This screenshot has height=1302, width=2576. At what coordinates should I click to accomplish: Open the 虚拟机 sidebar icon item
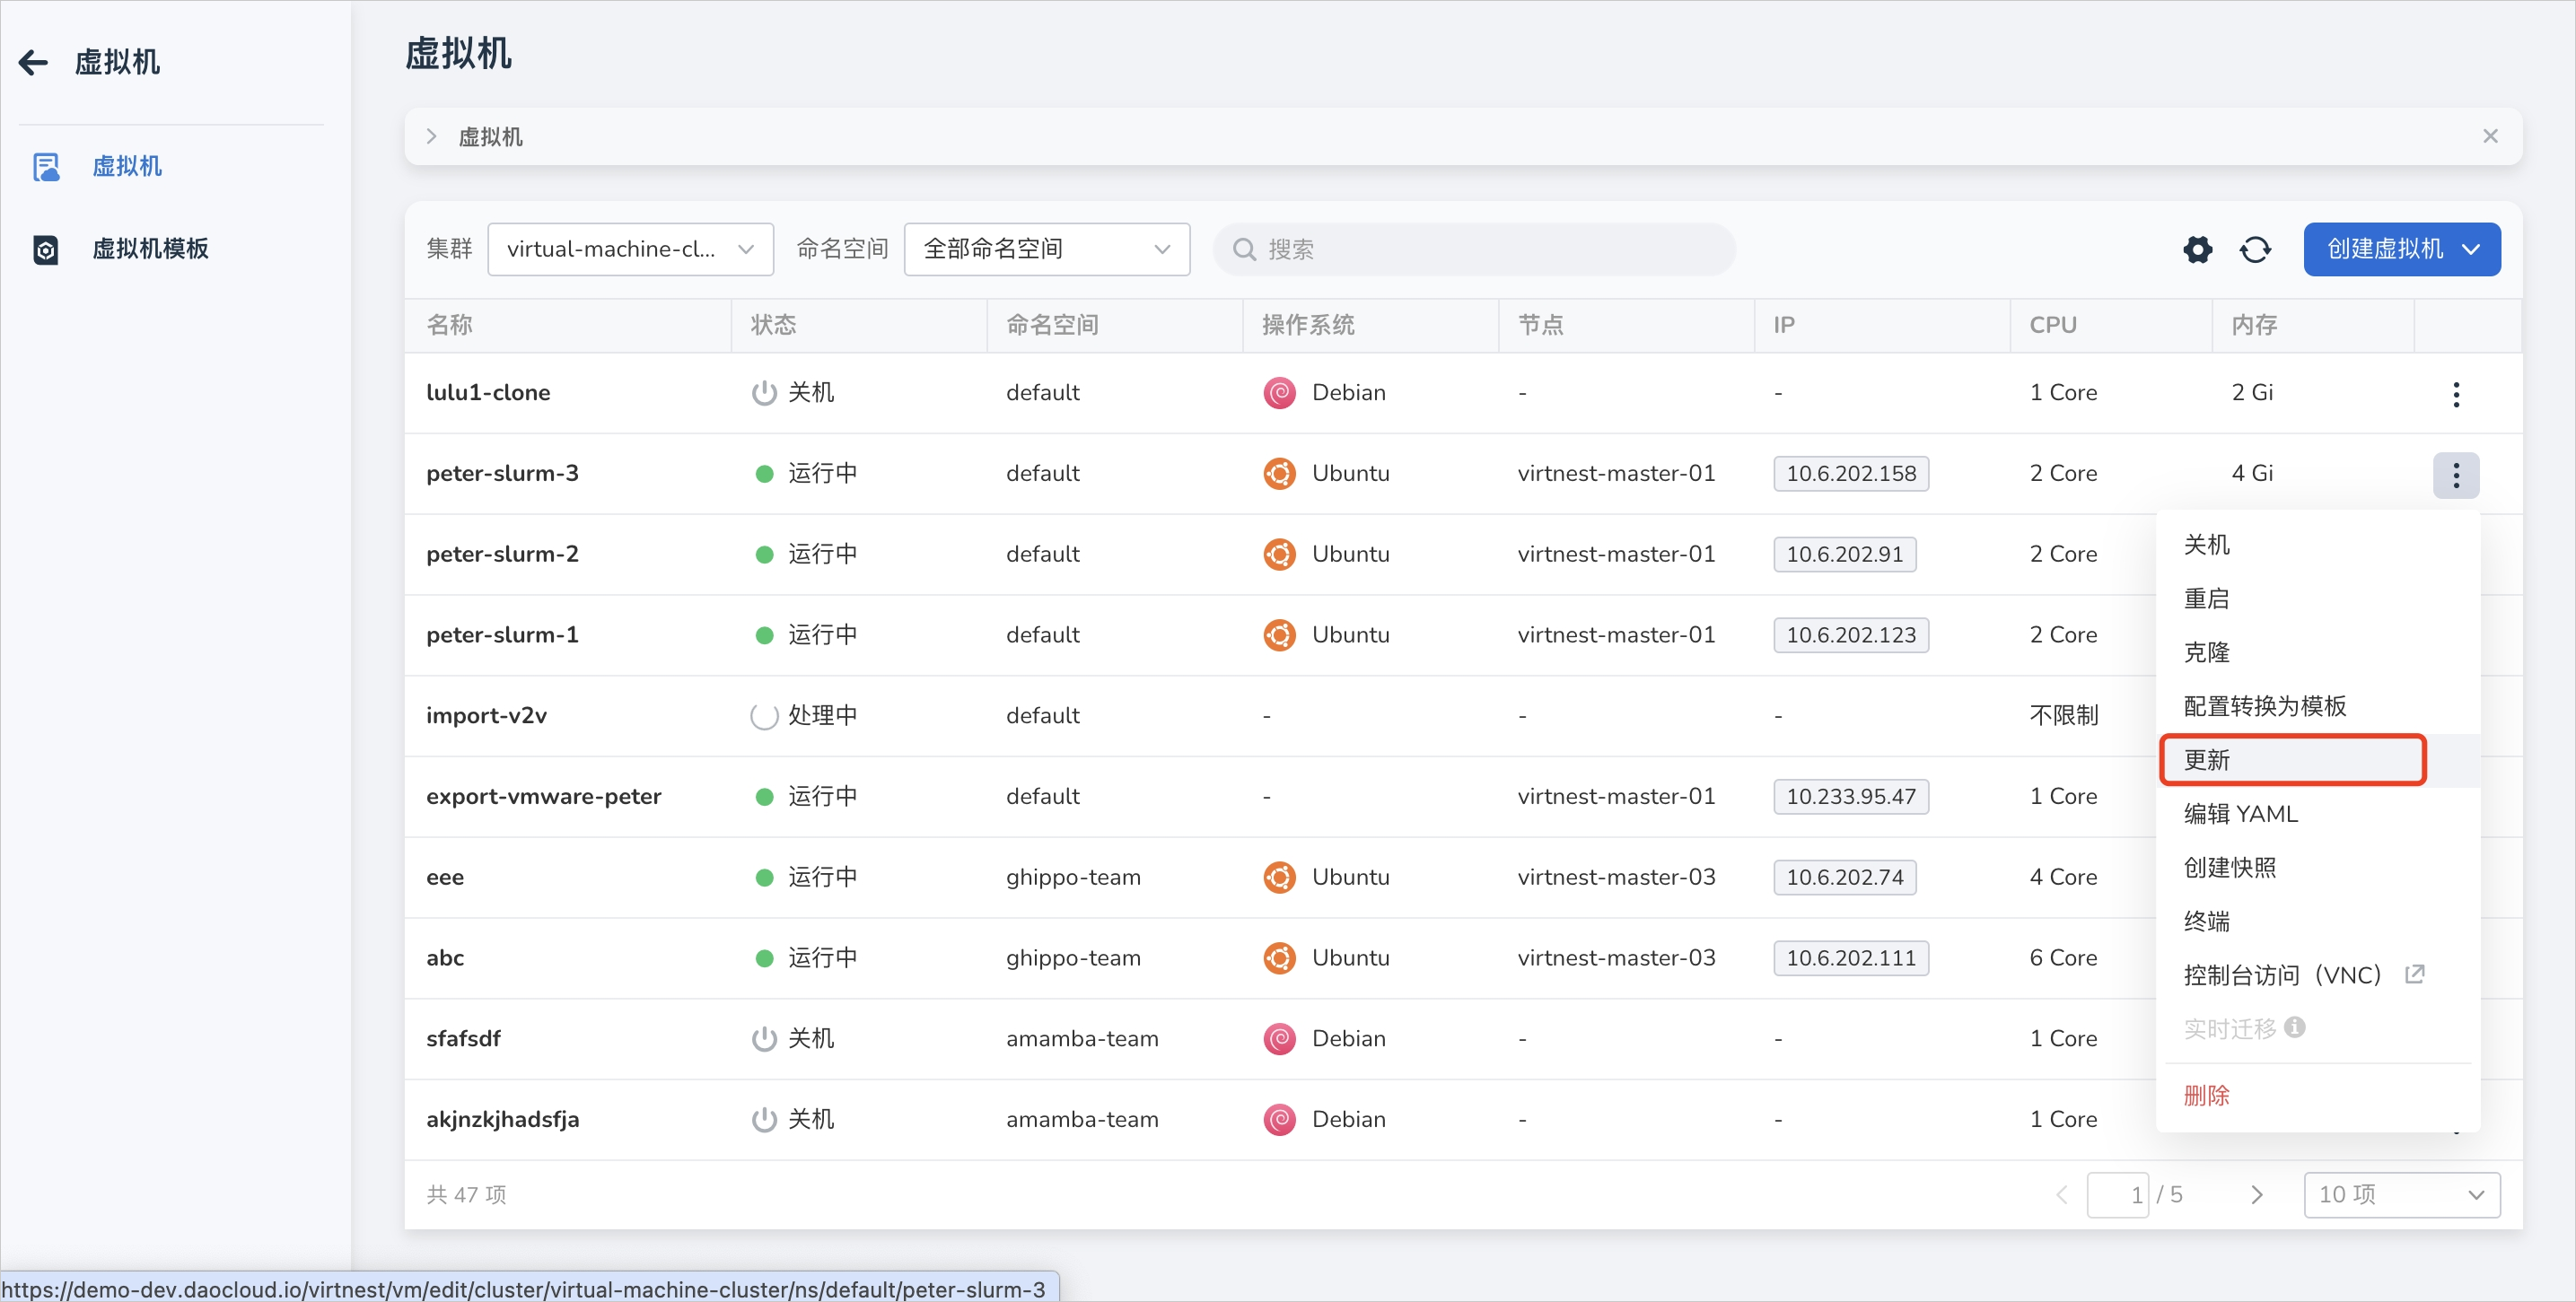46,166
